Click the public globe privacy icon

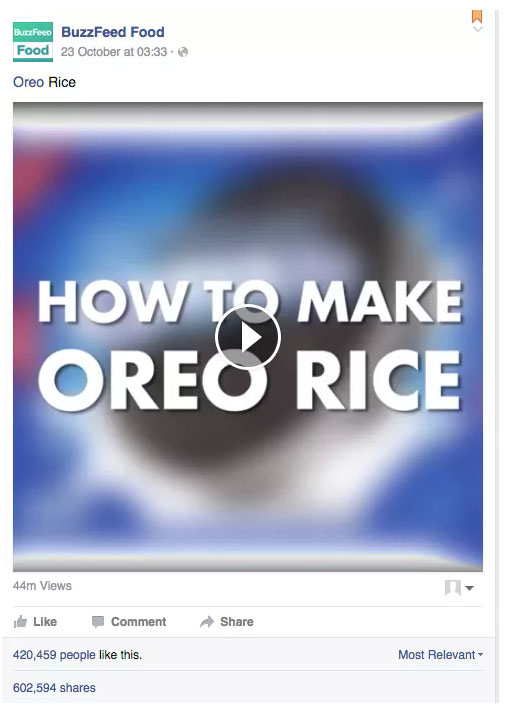183,52
